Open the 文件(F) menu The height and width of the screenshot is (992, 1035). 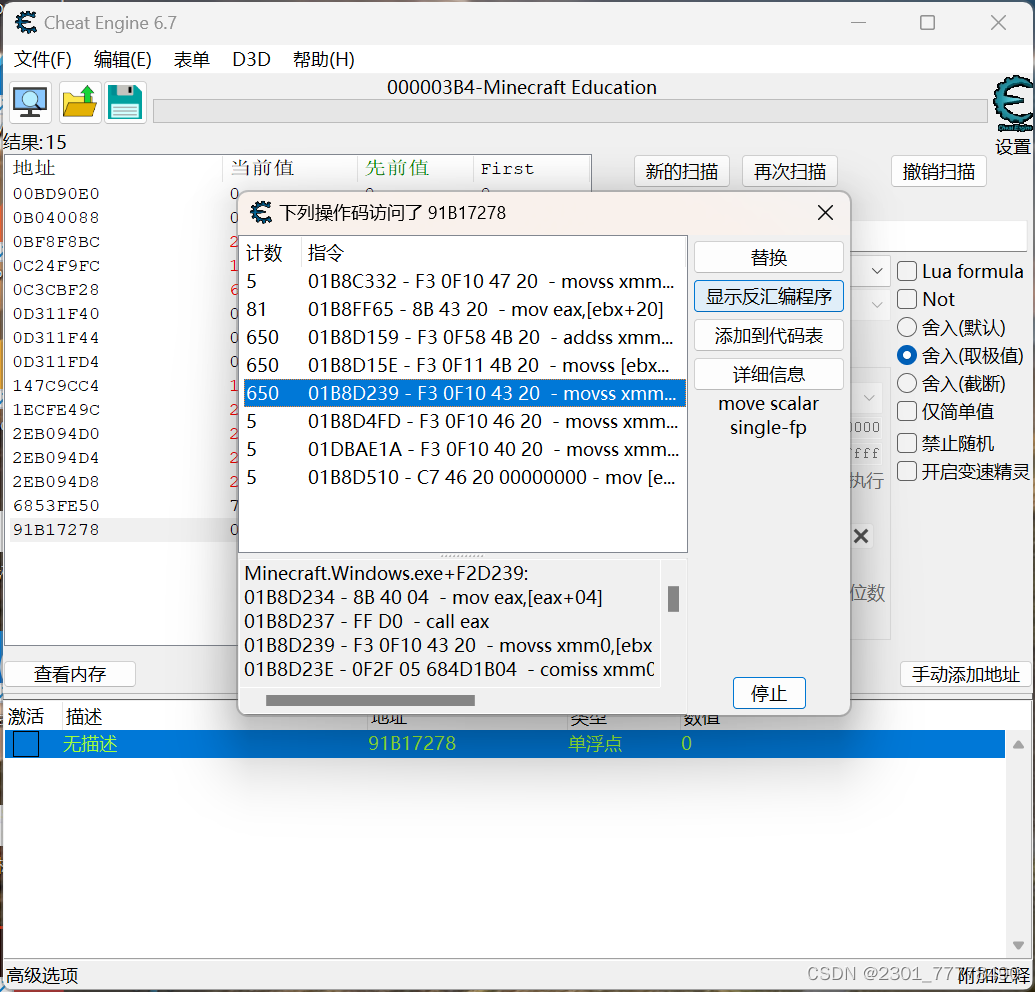click(x=42, y=59)
